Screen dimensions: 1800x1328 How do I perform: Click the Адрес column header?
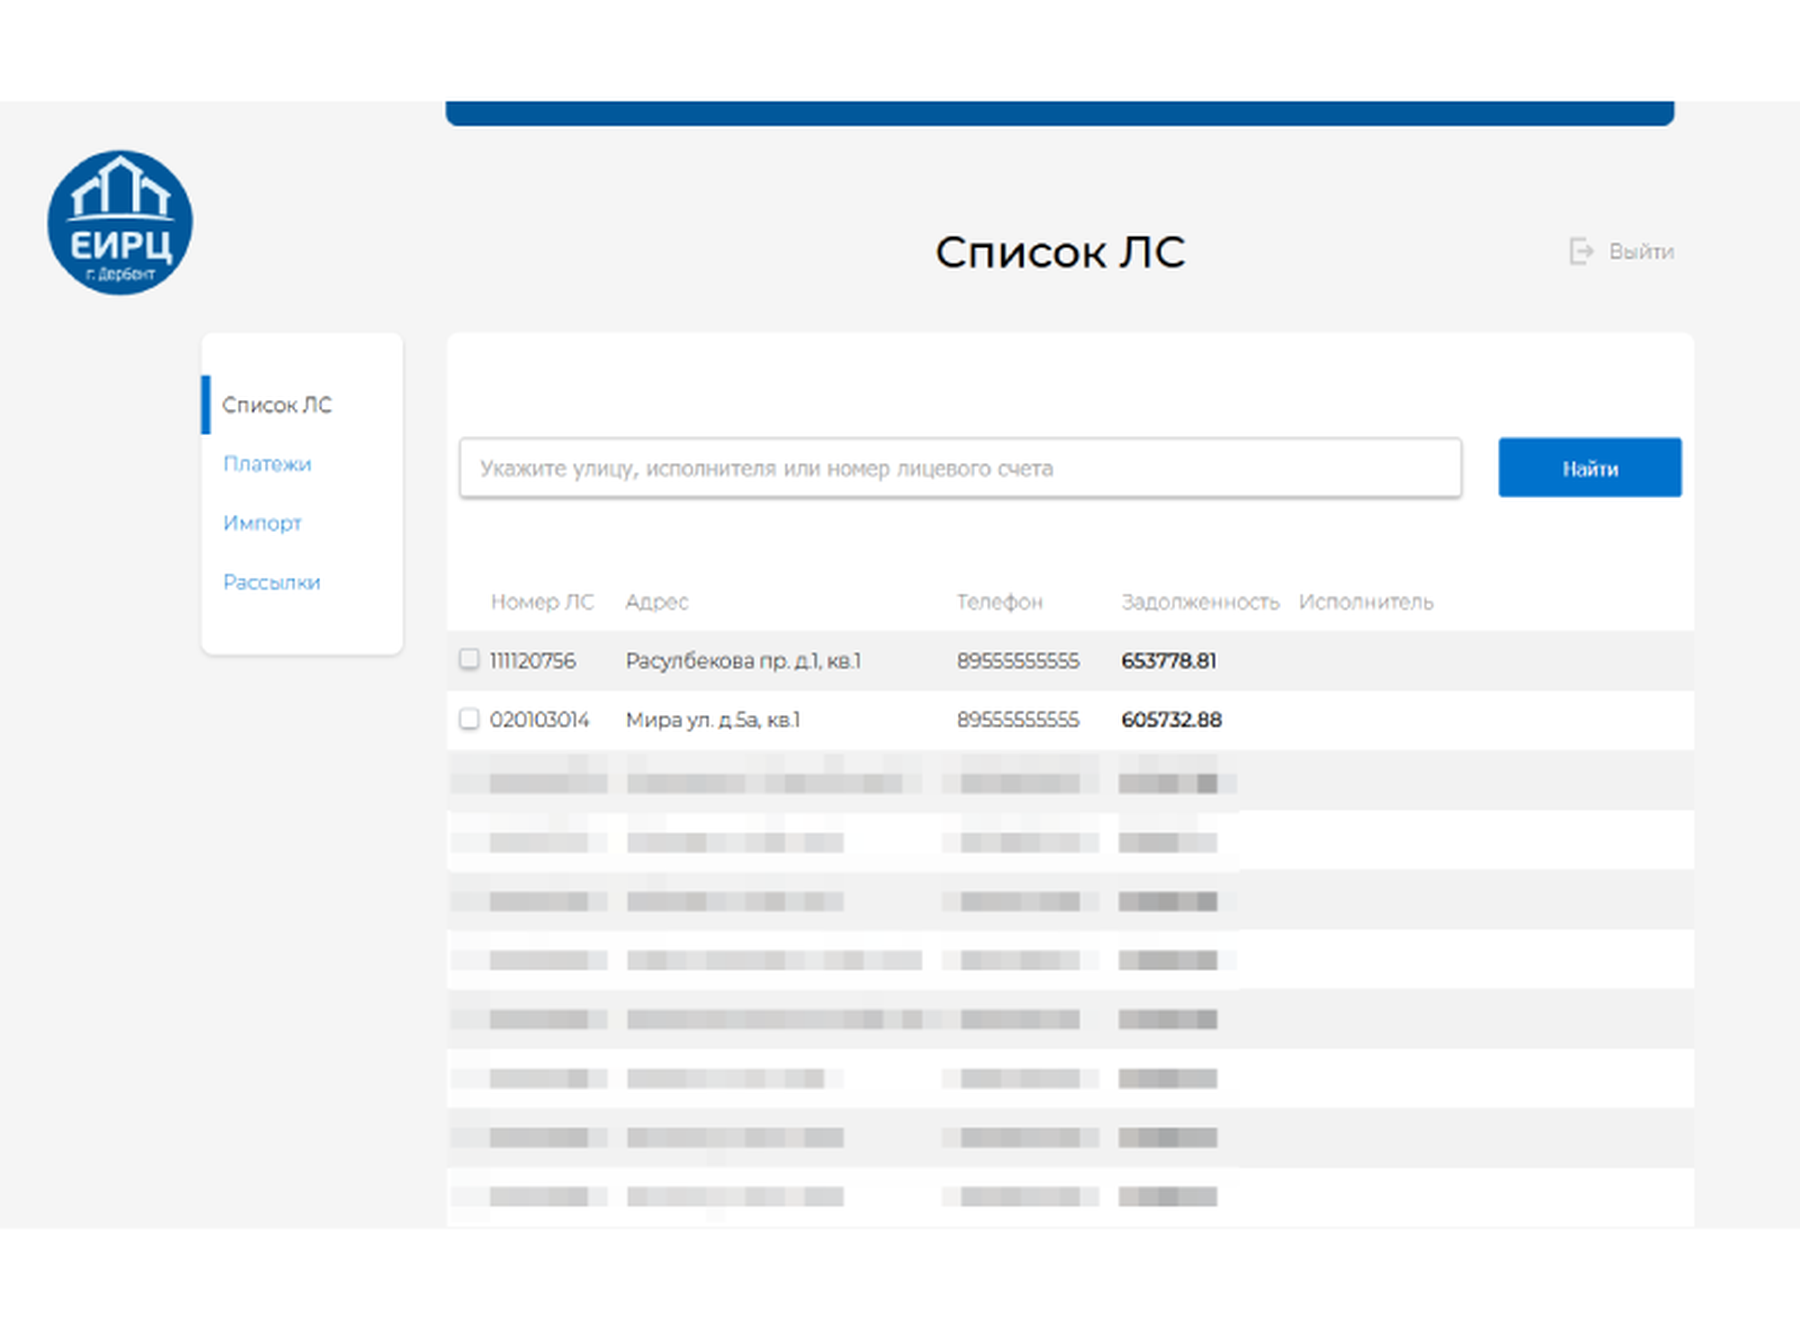657,602
